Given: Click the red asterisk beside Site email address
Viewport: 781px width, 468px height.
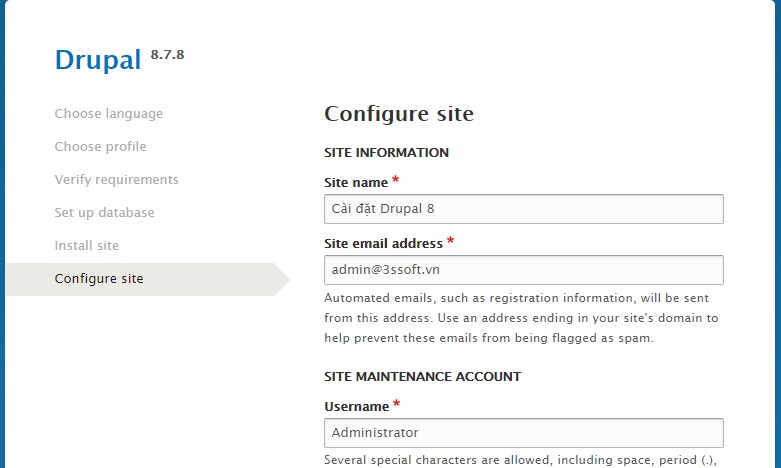Looking at the screenshot, I should [x=450, y=241].
